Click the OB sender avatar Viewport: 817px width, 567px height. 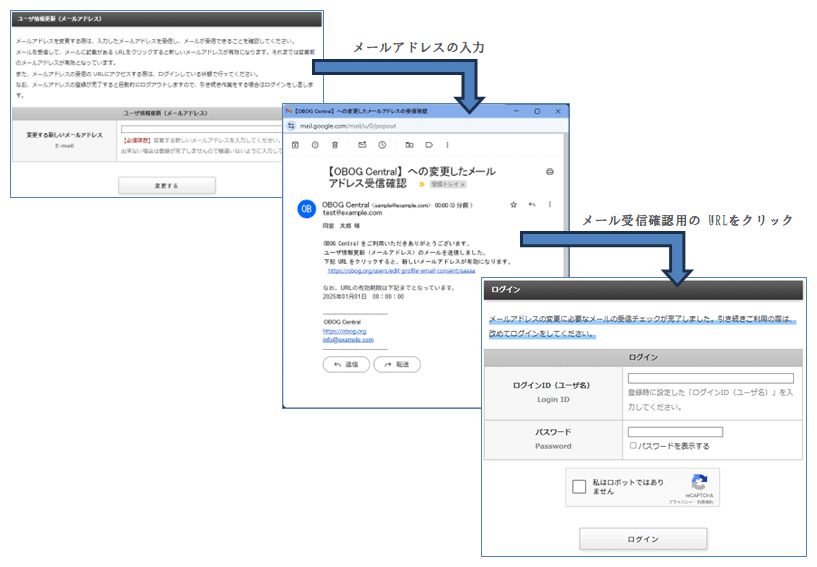pyautogui.click(x=306, y=209)
